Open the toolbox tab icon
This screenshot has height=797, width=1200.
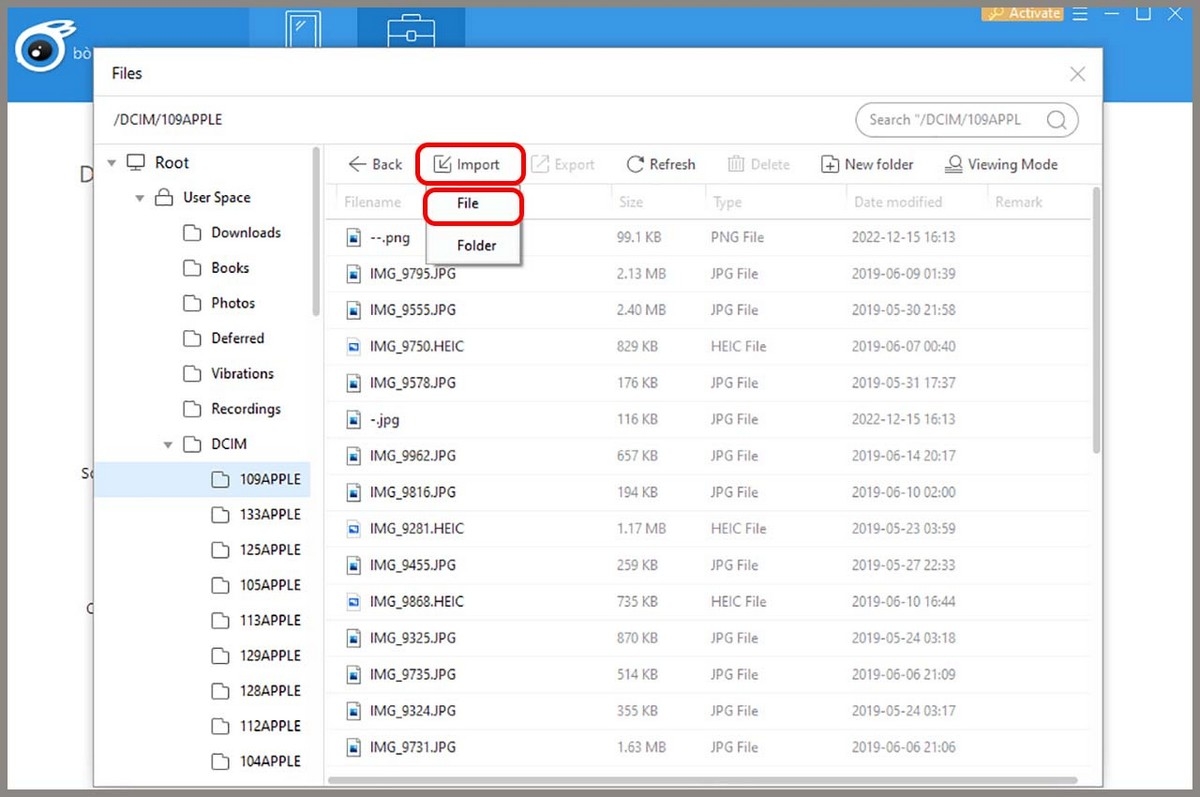(x=411, y=30)
